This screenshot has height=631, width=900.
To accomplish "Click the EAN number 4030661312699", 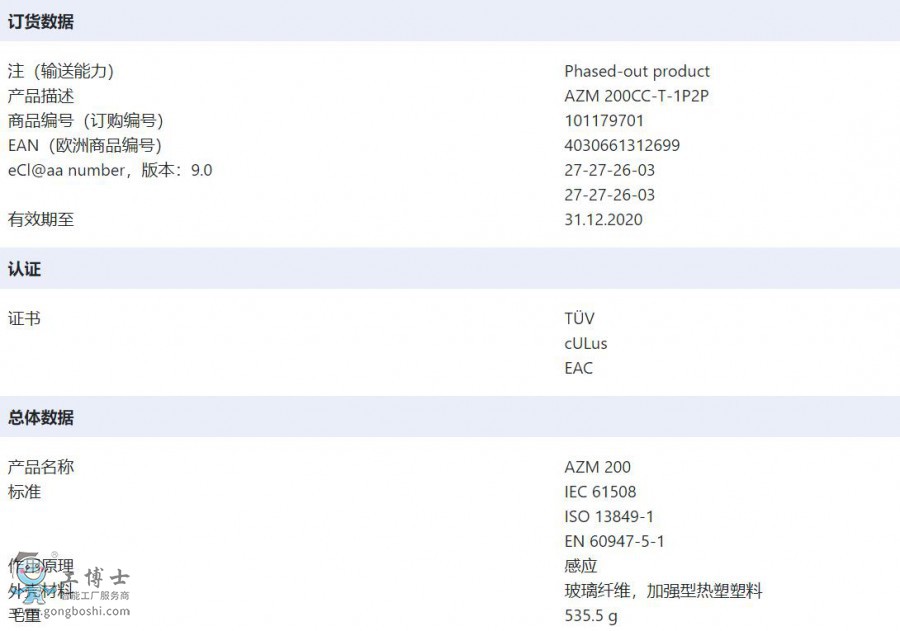I will click(x=622, y=145).
